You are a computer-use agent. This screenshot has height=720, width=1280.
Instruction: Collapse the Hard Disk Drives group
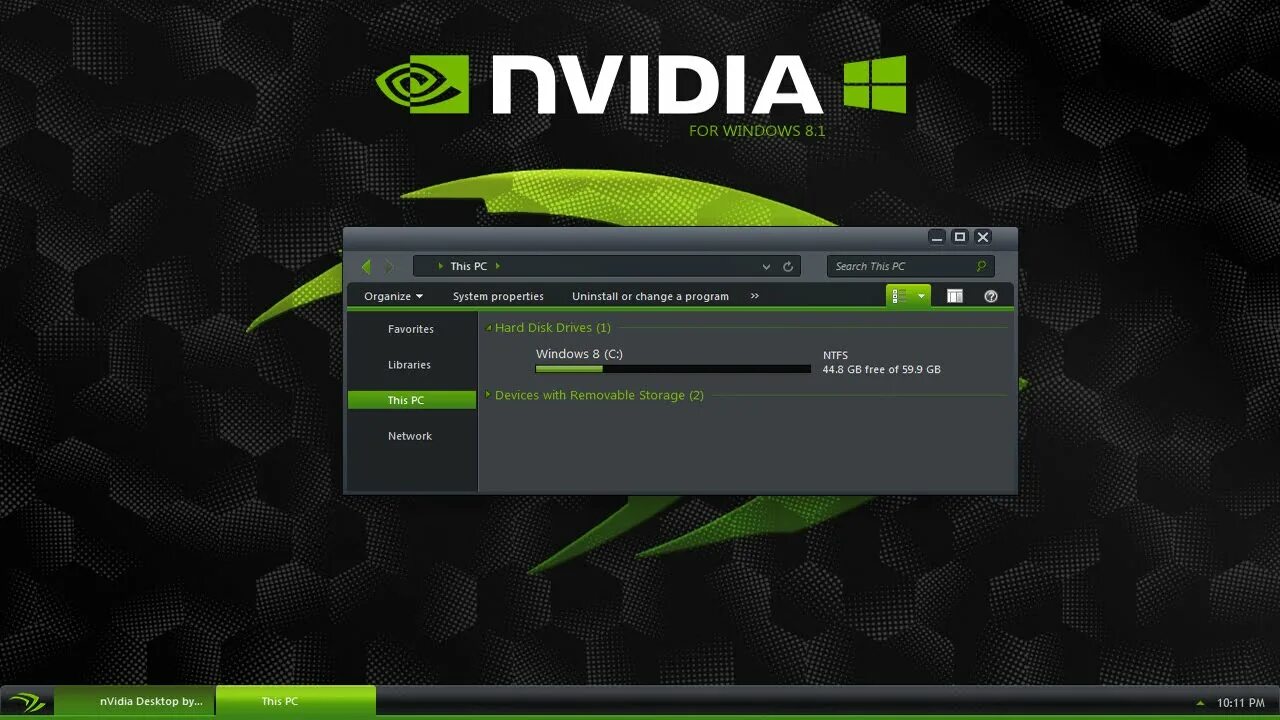(x=488, y=328)
